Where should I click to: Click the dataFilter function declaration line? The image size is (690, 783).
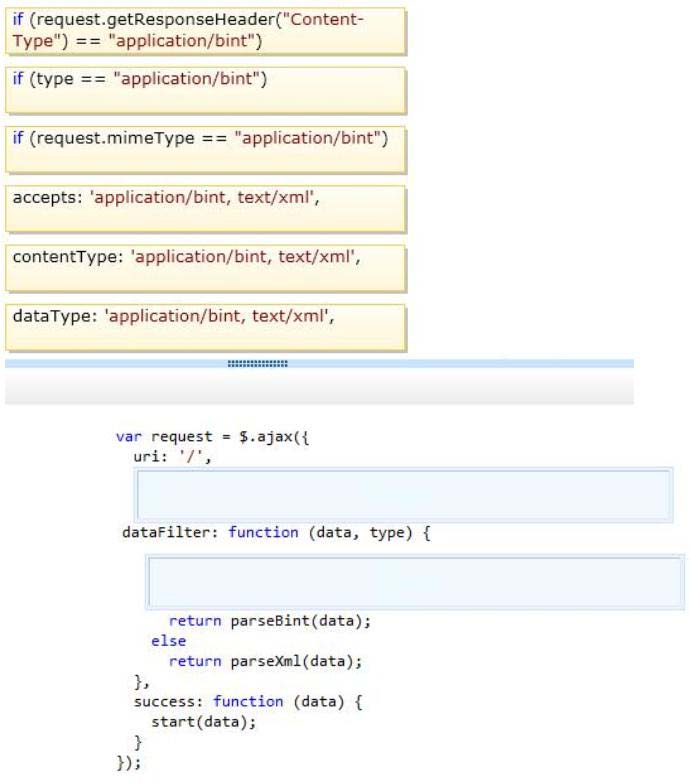tap(276, 533)
